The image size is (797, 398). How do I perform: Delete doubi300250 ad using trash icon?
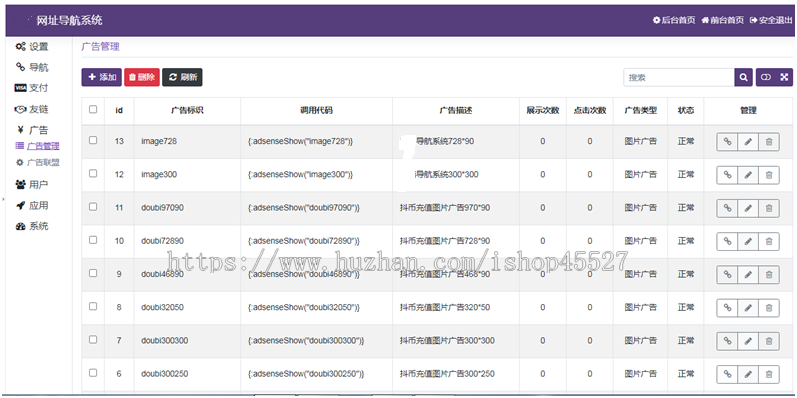point(769,374)
